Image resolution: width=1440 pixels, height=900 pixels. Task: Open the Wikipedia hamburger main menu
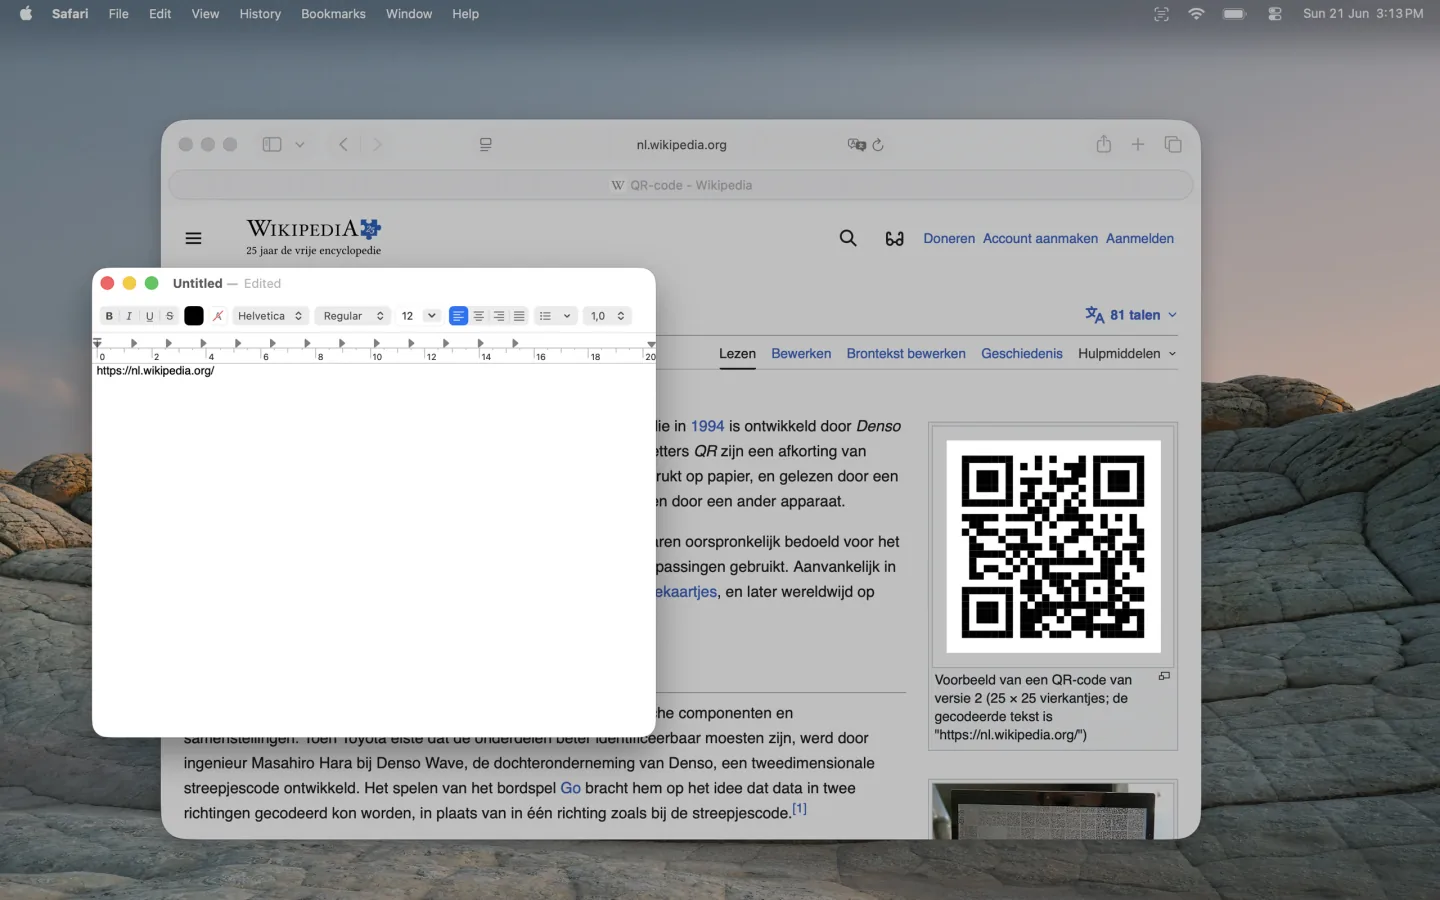[x=194, y=238]
